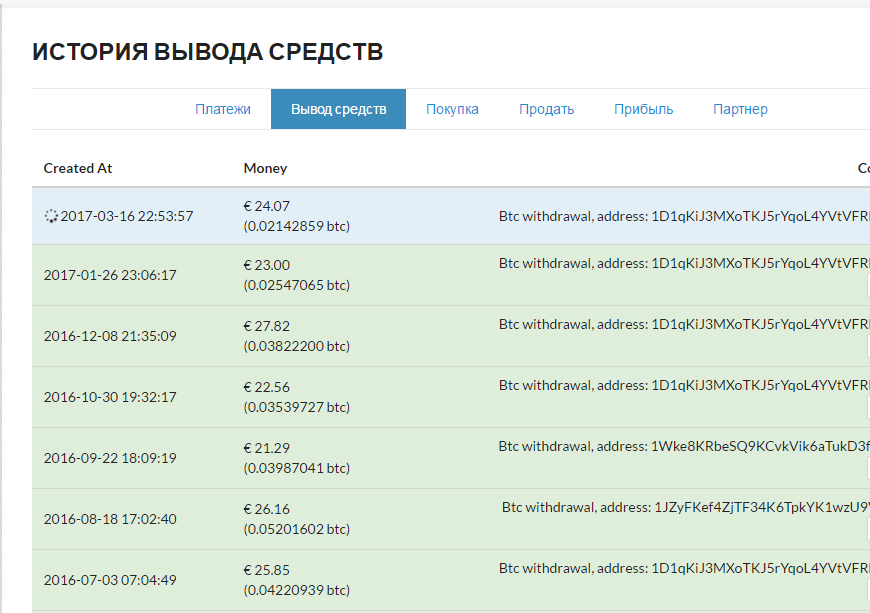Click the € 23.00 withdrawal amount
The height and width of the screenshot is (613, 870).
pyautogui.click(x=266, y=265)
